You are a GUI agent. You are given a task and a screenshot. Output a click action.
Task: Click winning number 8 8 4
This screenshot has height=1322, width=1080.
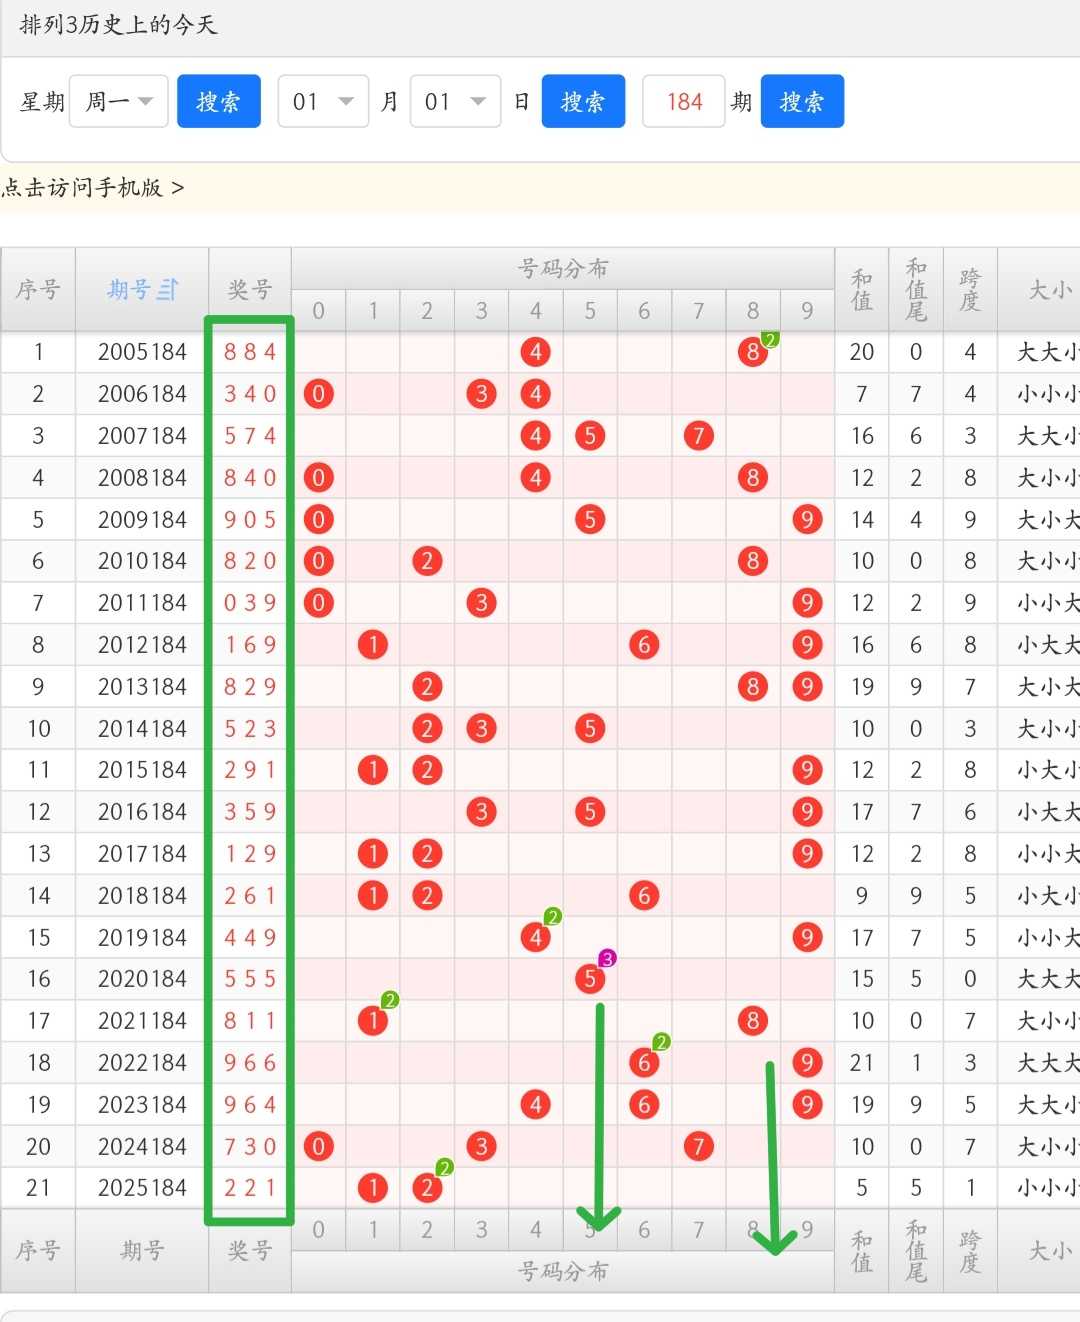point(250,352)
